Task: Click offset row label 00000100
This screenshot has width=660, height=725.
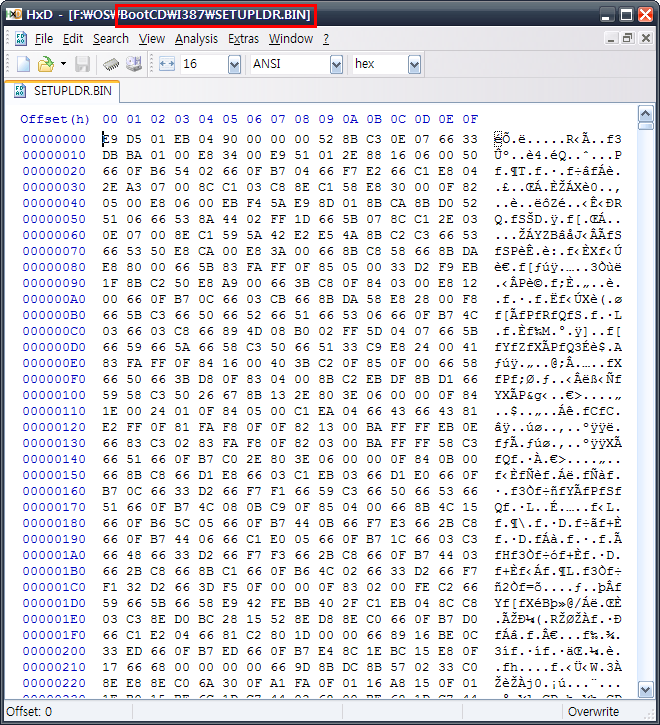Action: coord(54,395)
